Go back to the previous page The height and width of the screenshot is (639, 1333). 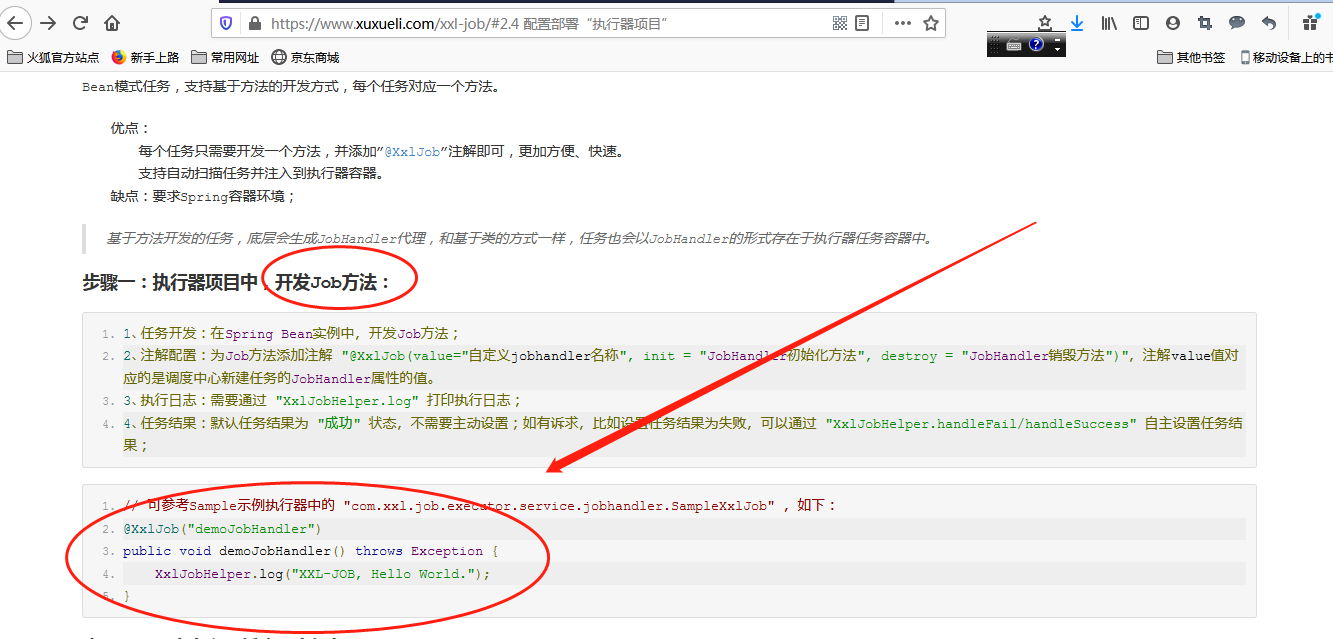click(x=16, y=22)
